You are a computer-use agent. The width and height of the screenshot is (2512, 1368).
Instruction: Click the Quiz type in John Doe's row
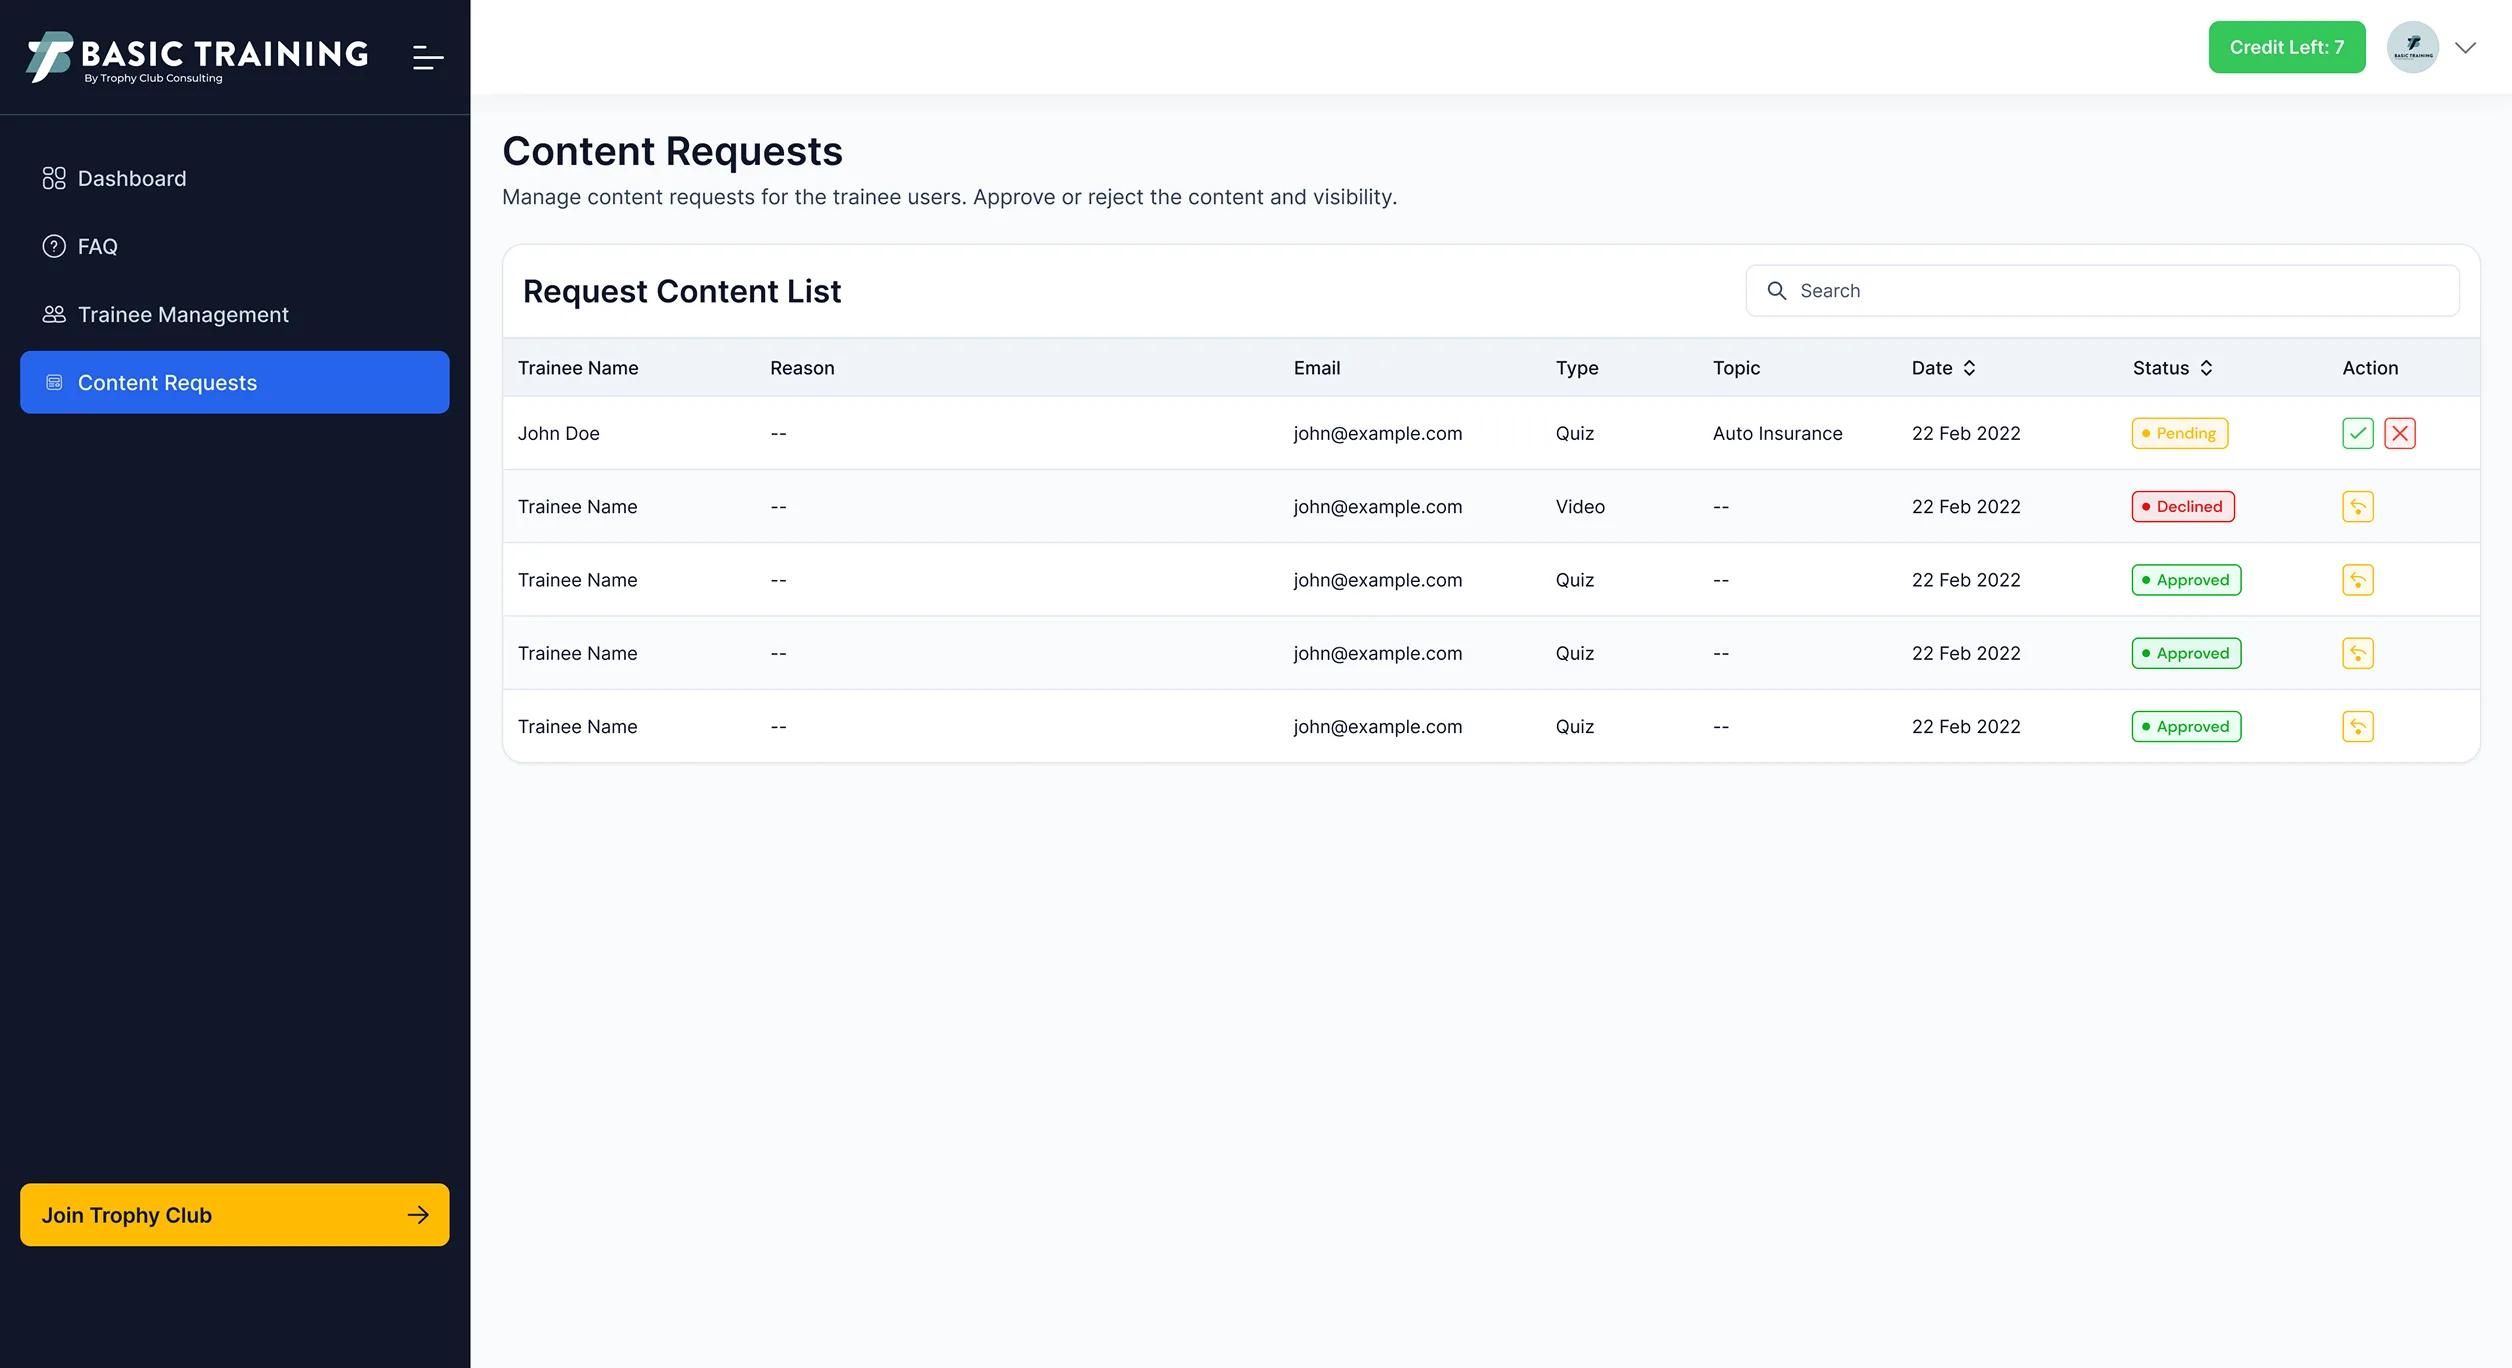click(x=1575, y=433)
